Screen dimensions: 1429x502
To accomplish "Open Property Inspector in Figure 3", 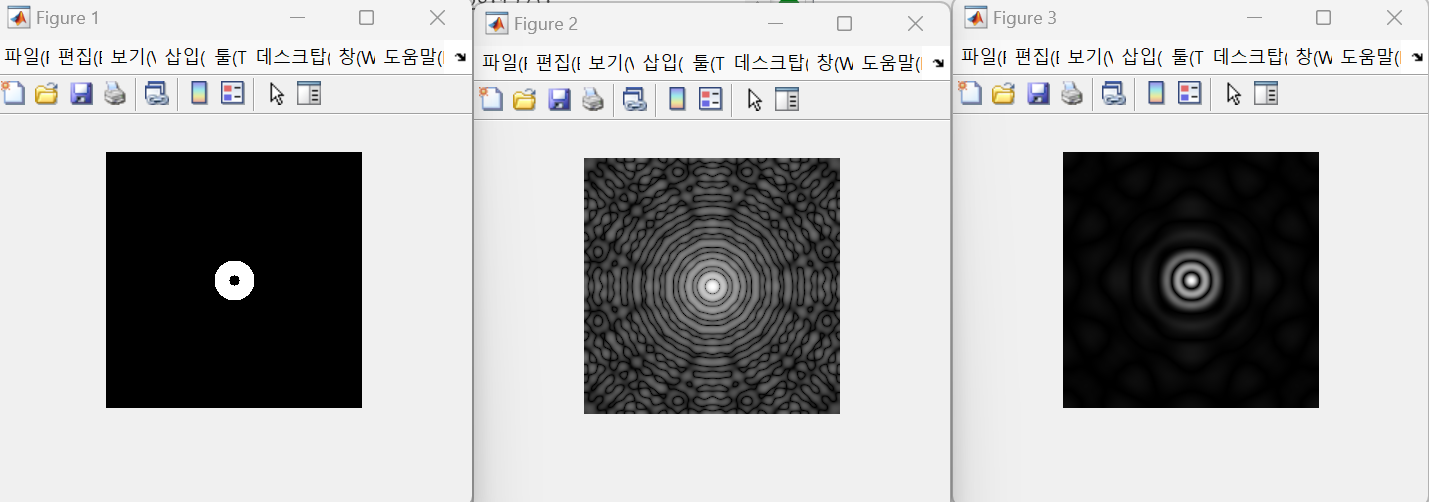I will (1266, 93).
